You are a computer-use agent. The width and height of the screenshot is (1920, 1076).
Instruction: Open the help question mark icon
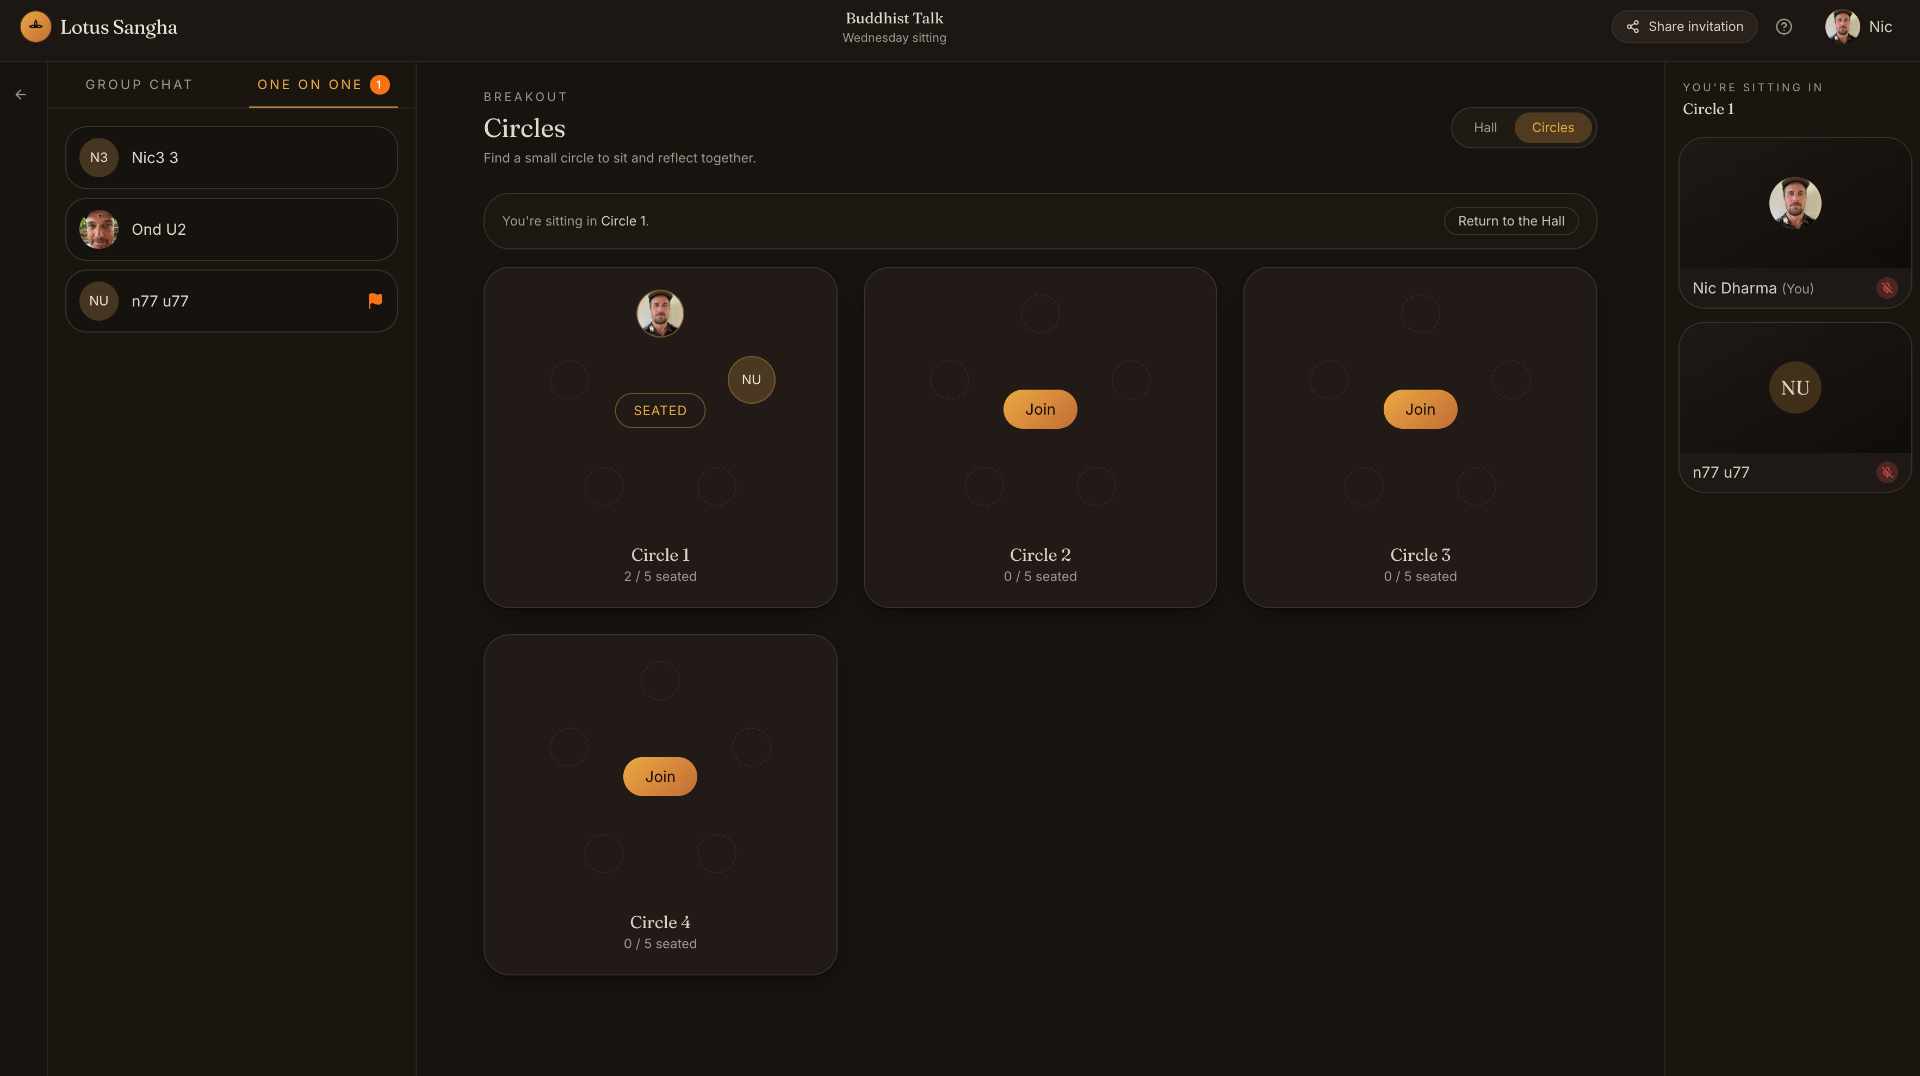pos(1784,27)
